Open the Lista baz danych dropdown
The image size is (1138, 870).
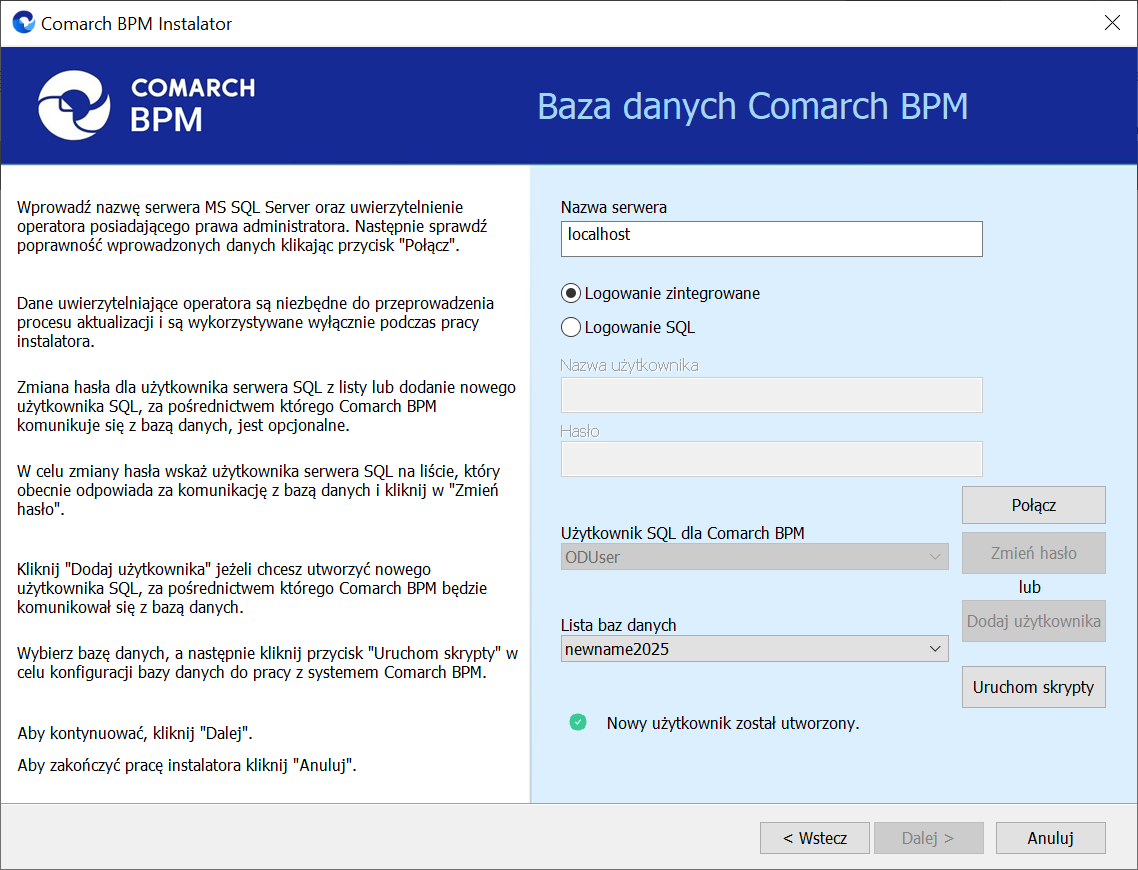754,649
